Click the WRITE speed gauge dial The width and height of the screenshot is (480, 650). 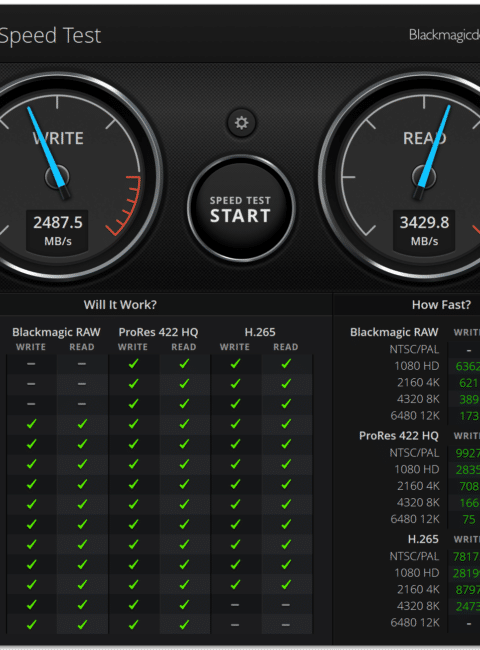click(x=57, y=177)
